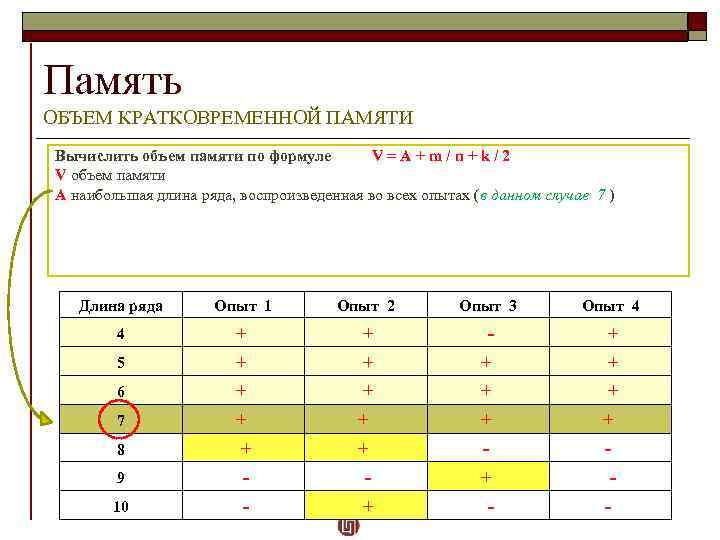Select the "Опыт 2" column header
The image size is (720, 540).
pos(366,306)
